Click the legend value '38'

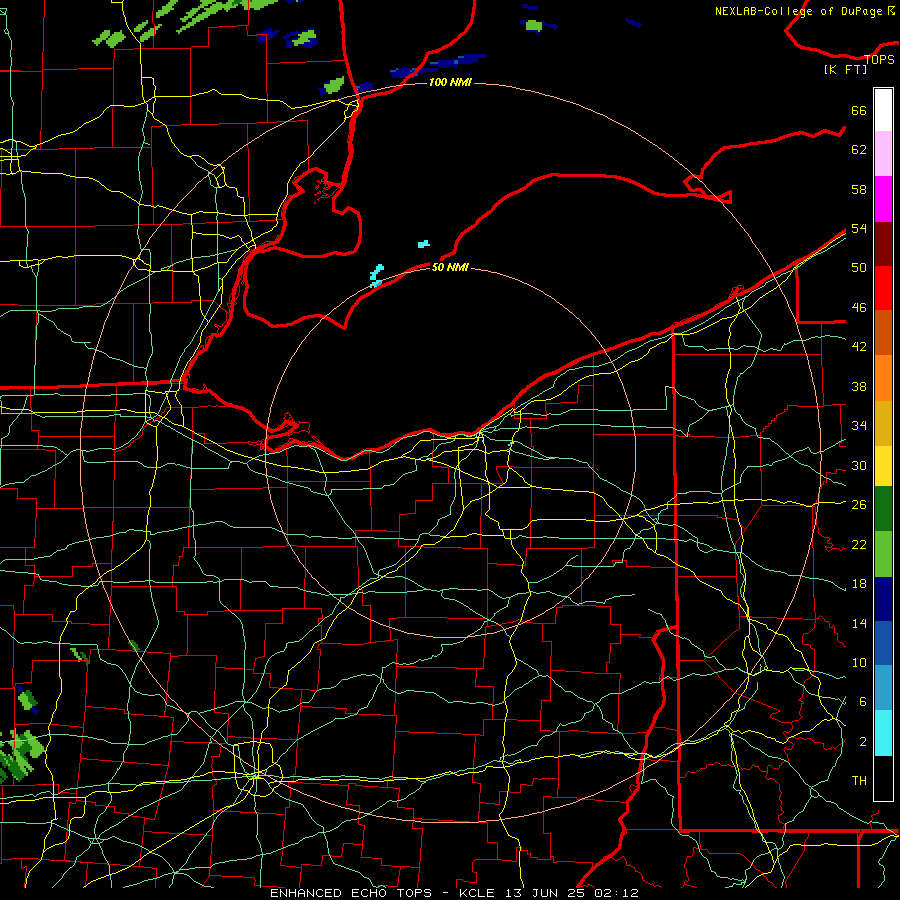click(859, 386)
